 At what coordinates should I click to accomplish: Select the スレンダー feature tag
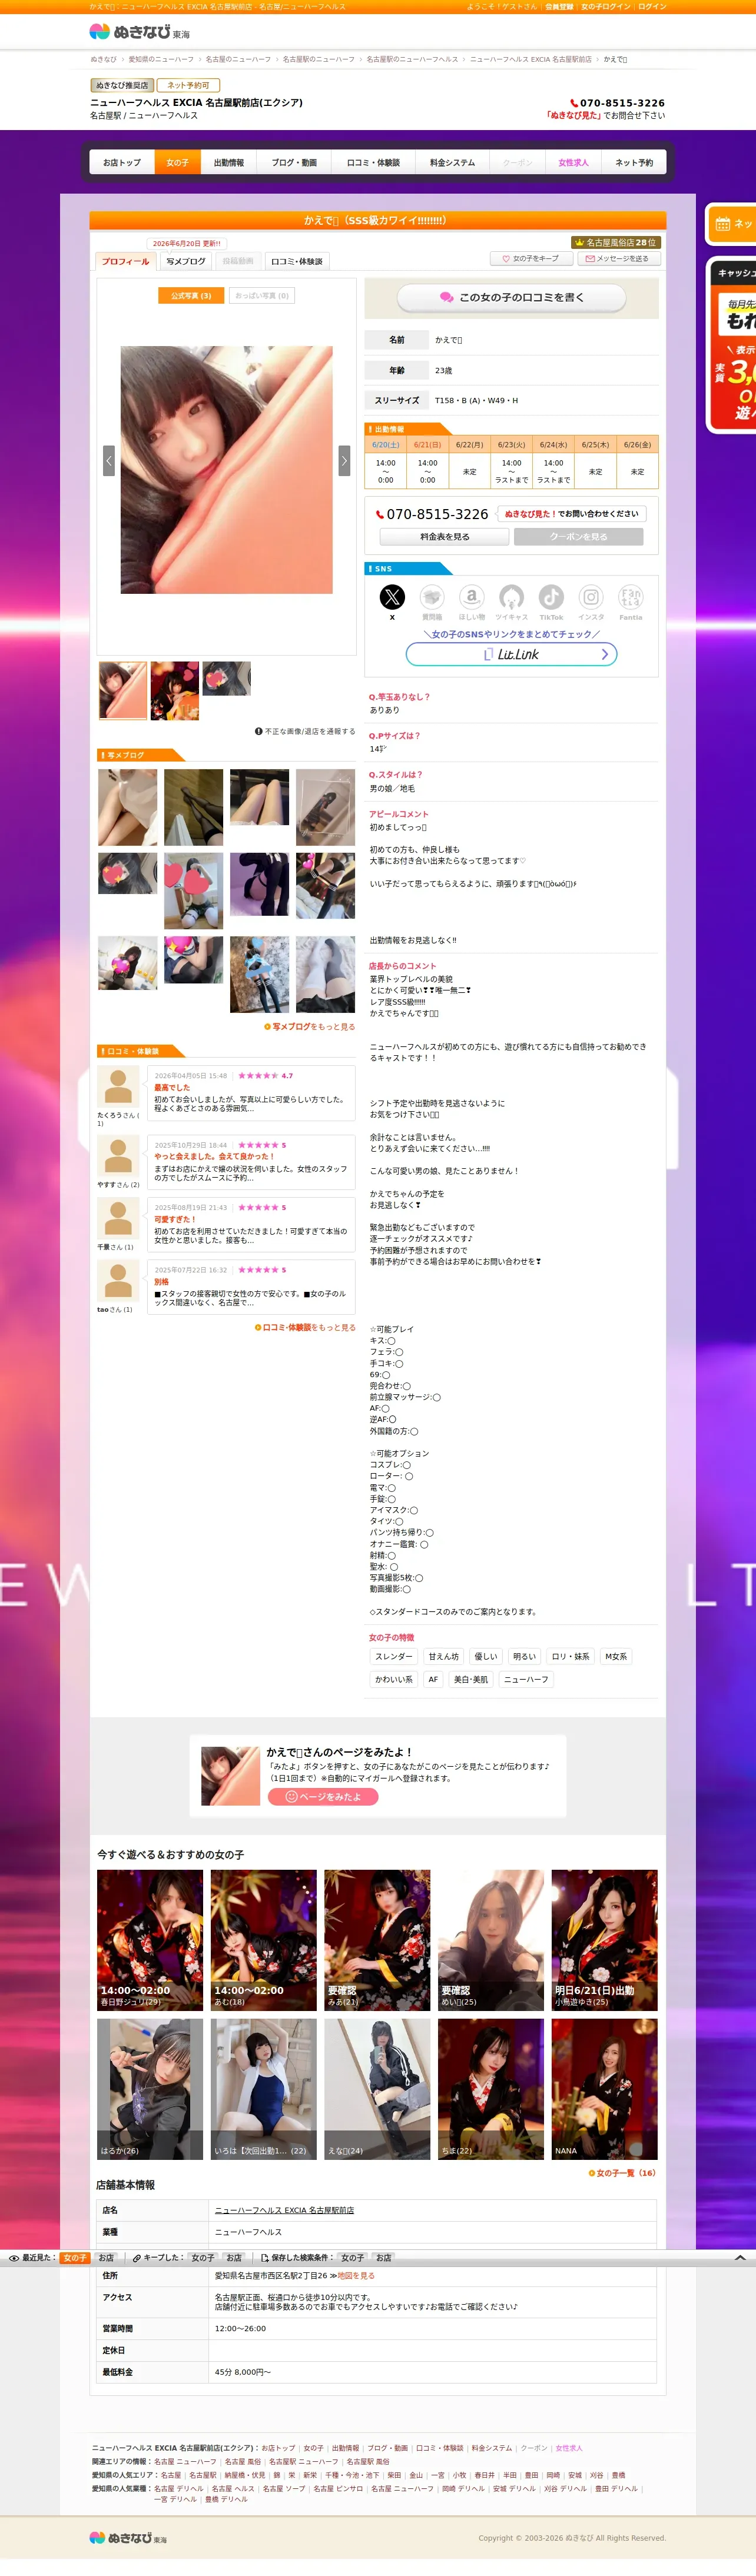(x=393, y=1657)
